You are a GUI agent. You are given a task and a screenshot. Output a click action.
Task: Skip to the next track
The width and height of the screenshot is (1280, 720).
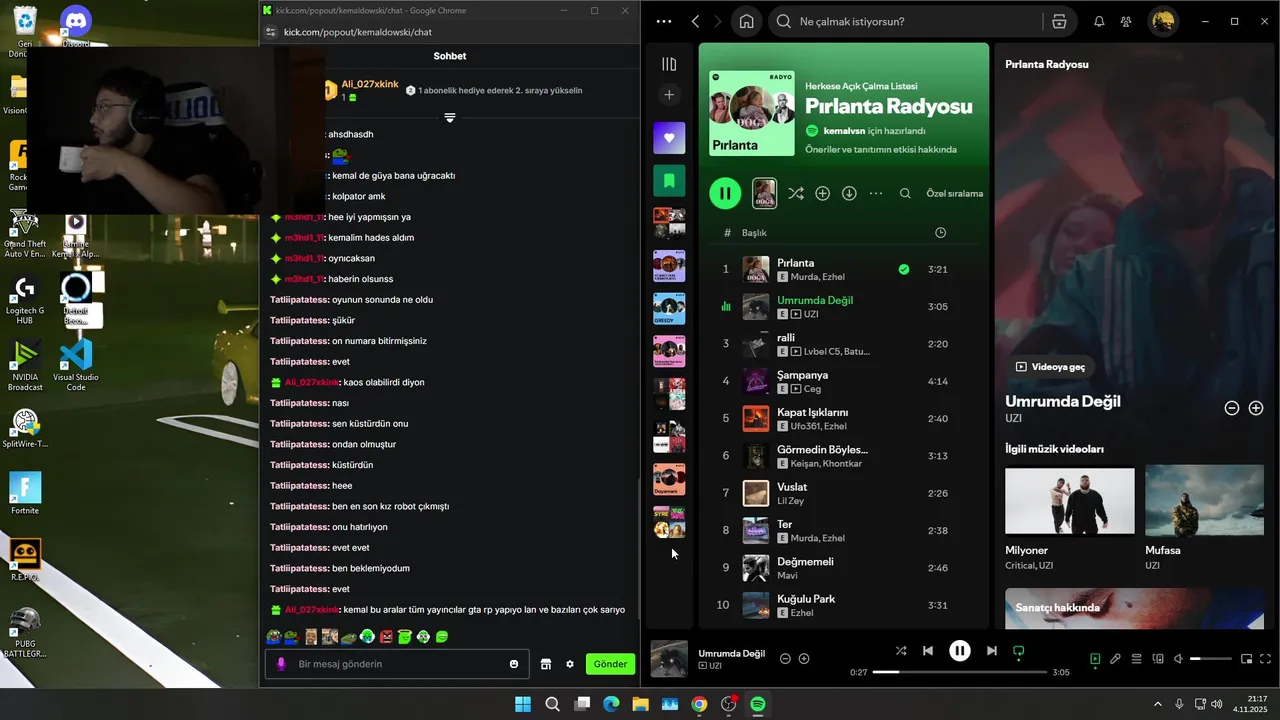coord(991,651)
